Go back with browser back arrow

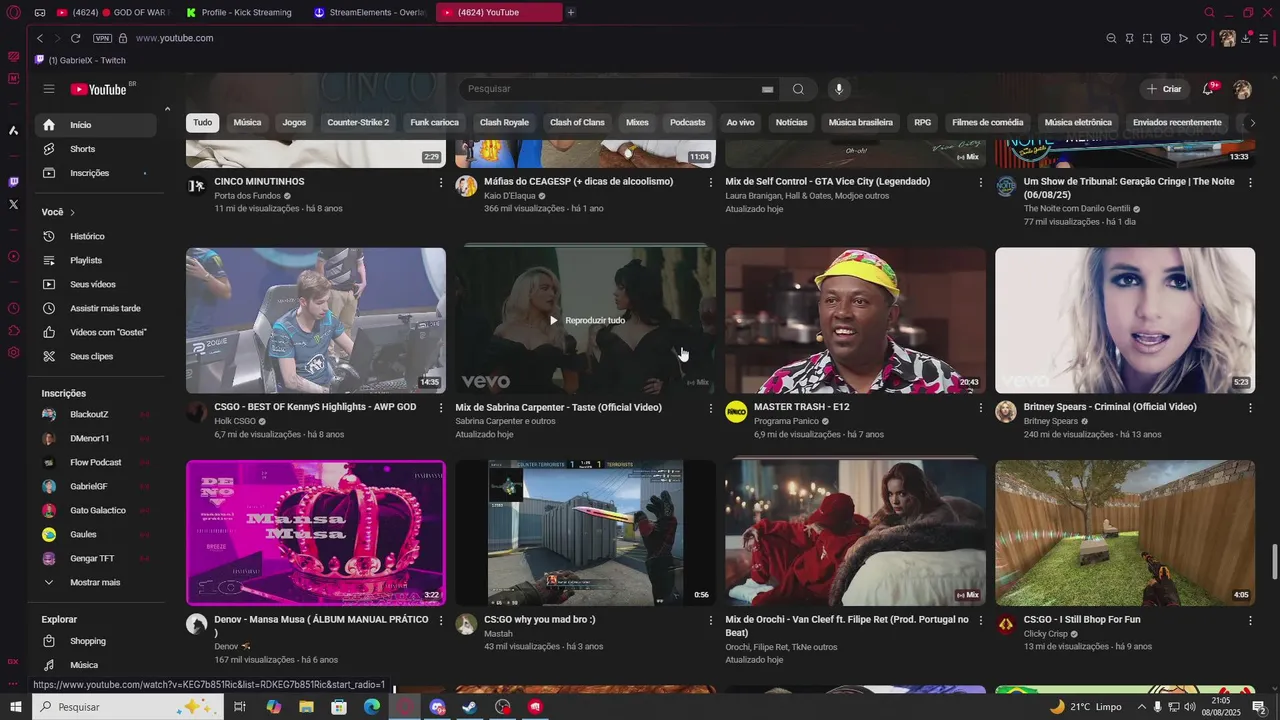pos(40,38)
